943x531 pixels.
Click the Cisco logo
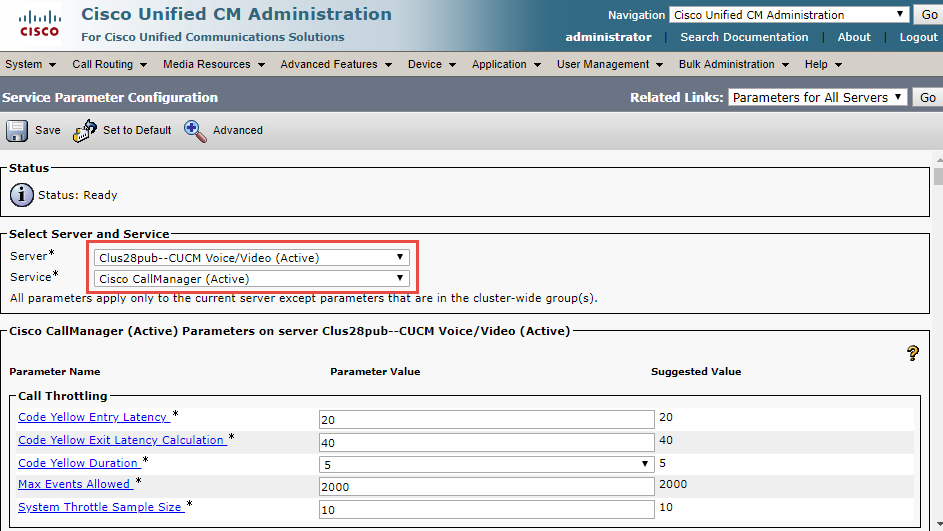click(x=40, y=24)
